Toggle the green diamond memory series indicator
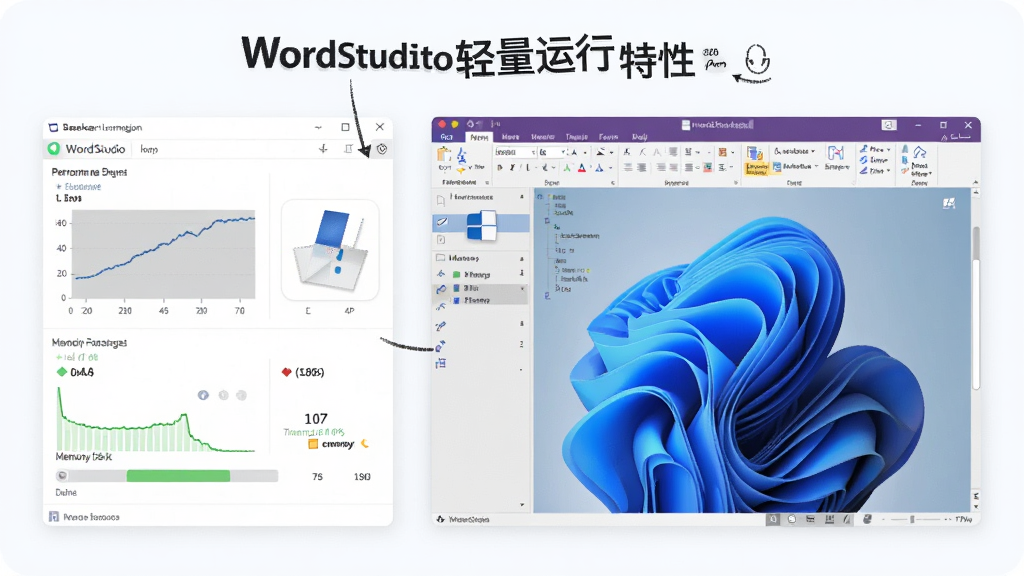The height and width of the screenshot is (576, 1024). click(x=62, y=372)
